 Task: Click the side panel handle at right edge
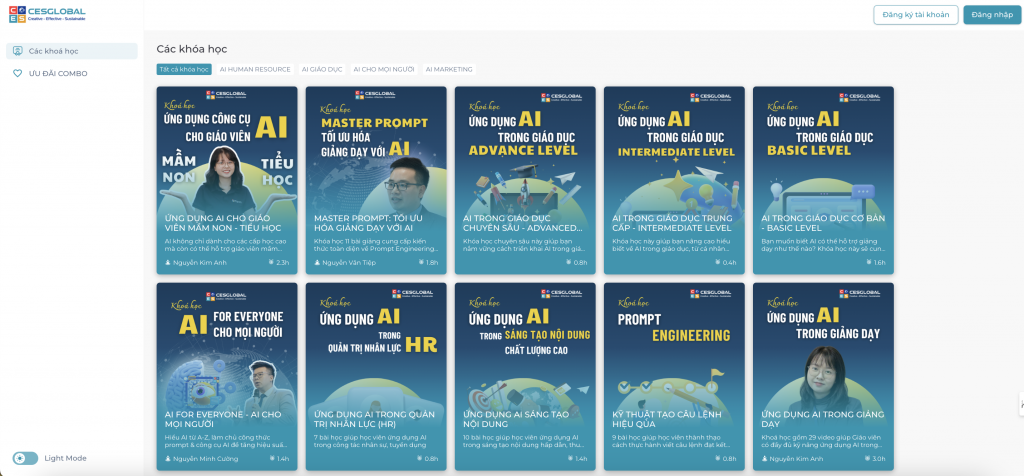(1021, 404)
